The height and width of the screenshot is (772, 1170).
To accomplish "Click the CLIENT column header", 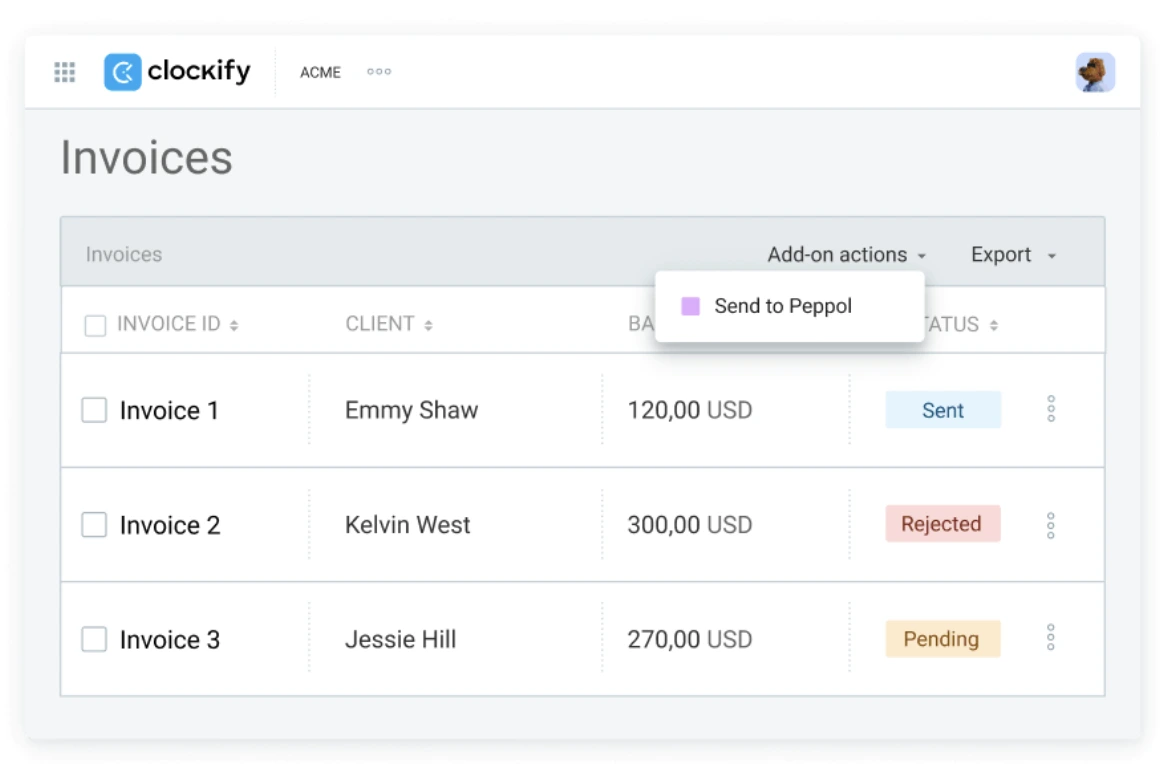I will point(380,324).
